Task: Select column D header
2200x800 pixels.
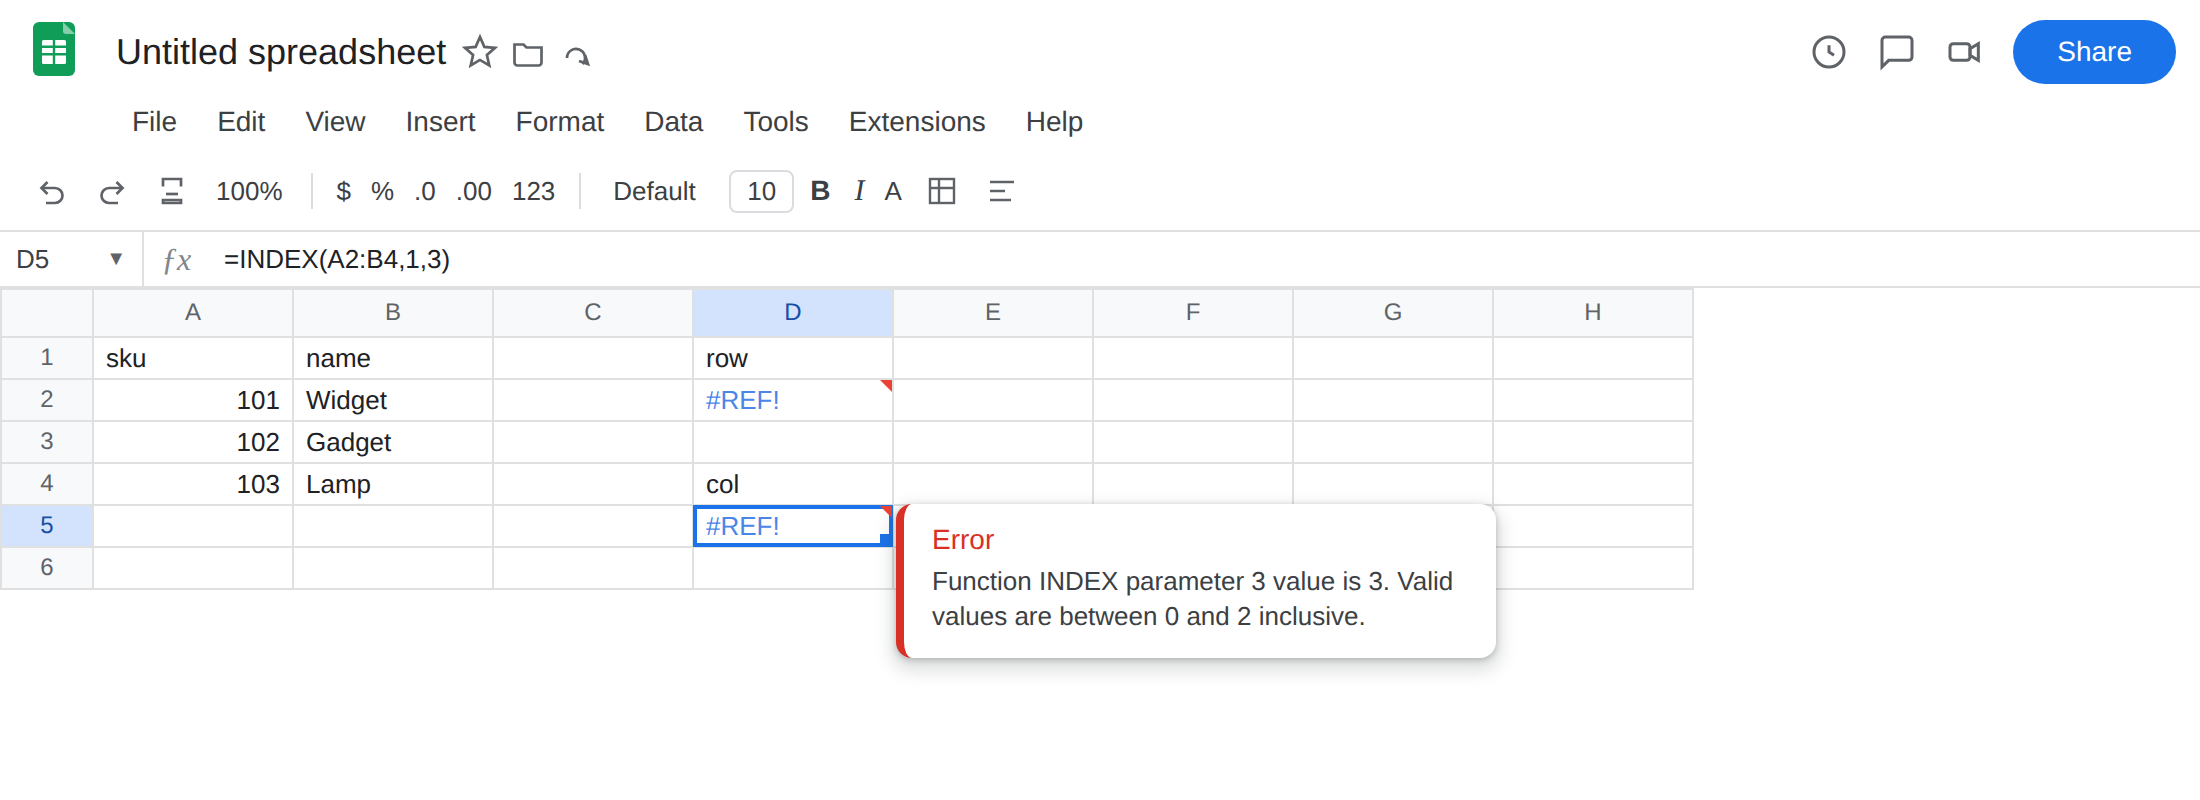Action: tap(793, 313)
